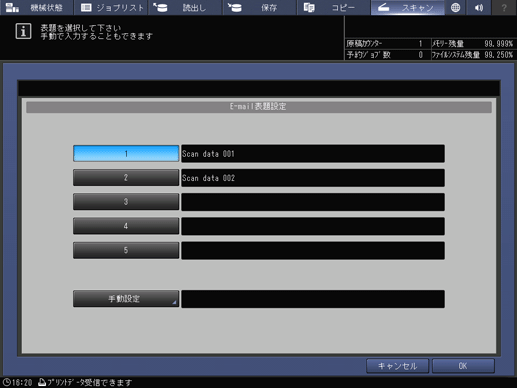Click the Scan data 002 subject field
This screenshot has height=388, width=517.
click(x=313, y=178)
